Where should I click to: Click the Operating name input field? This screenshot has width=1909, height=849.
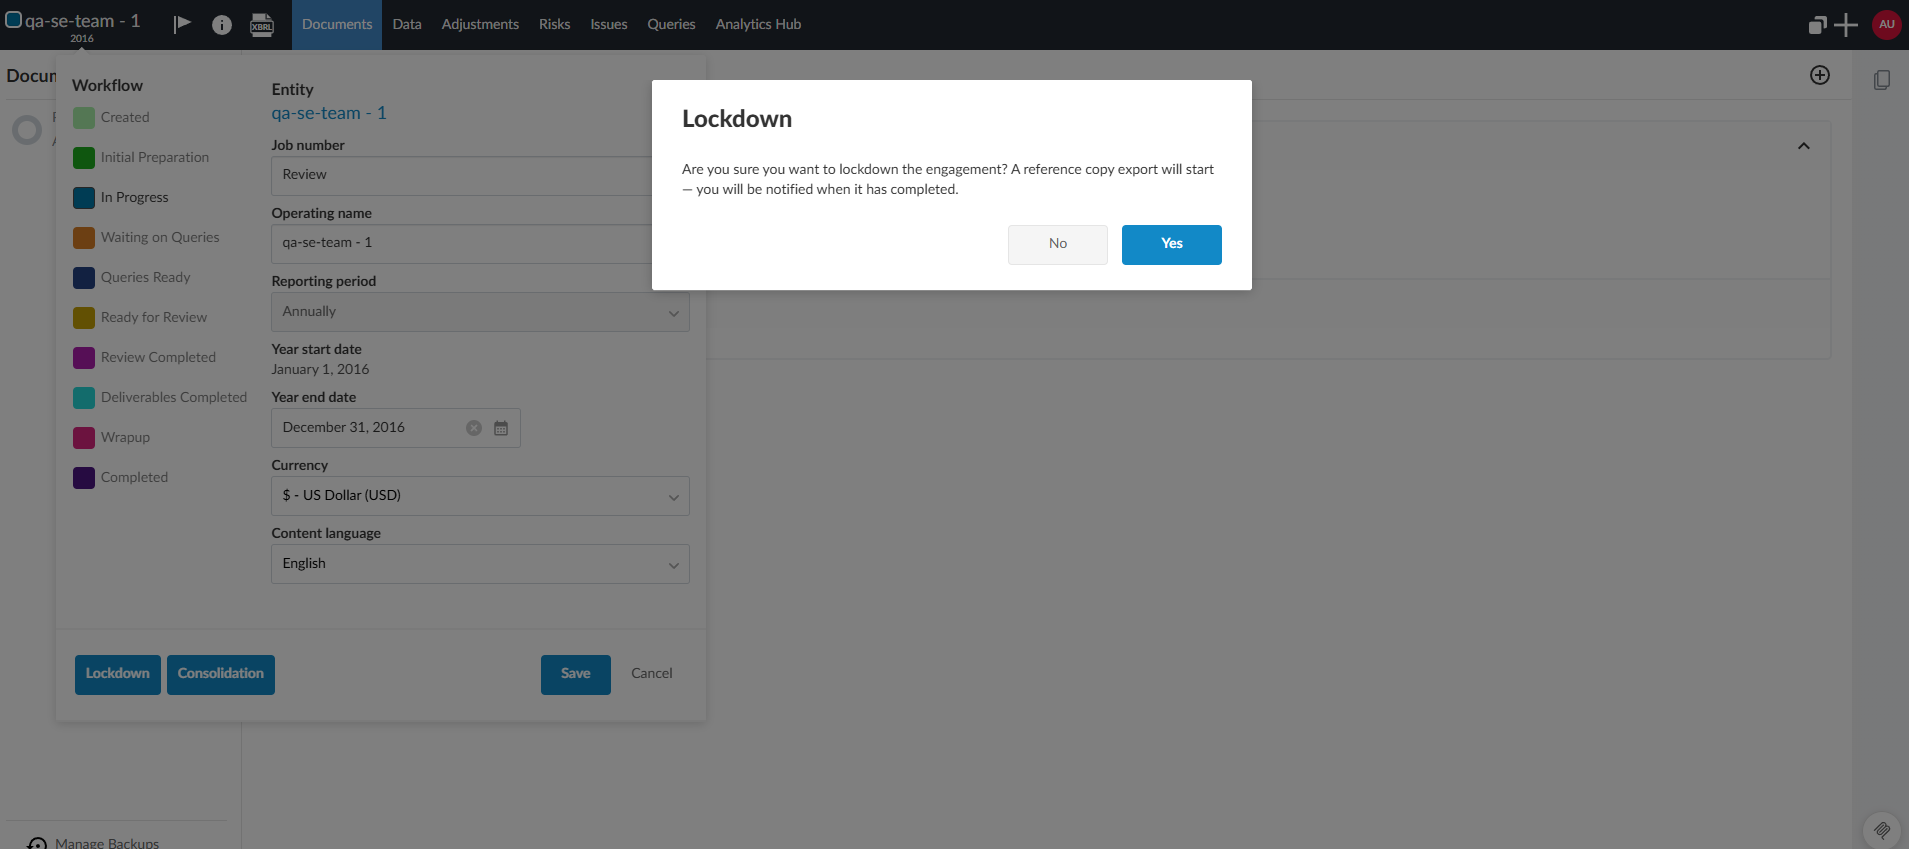(x=462, y=244)
